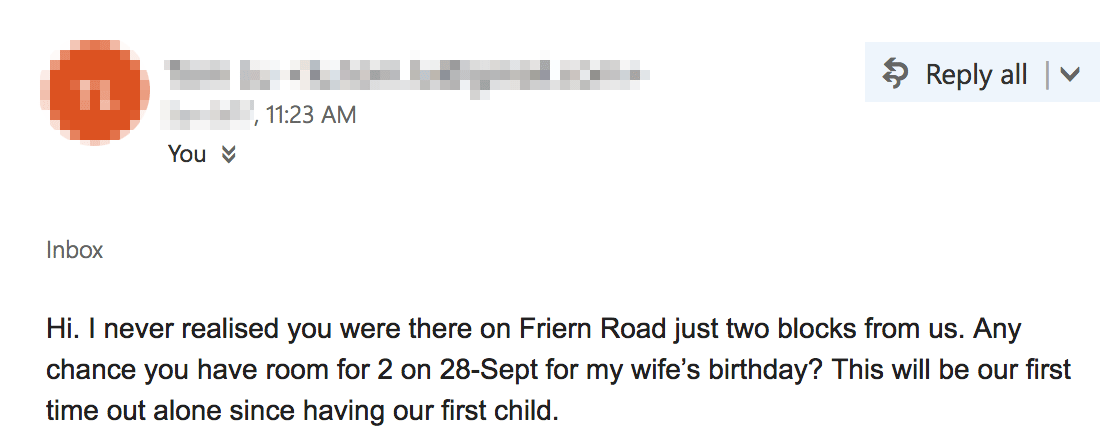
Task: Open the Reply all dropdown chevron
Action: pyautogui.click(x=1070, y=74)
